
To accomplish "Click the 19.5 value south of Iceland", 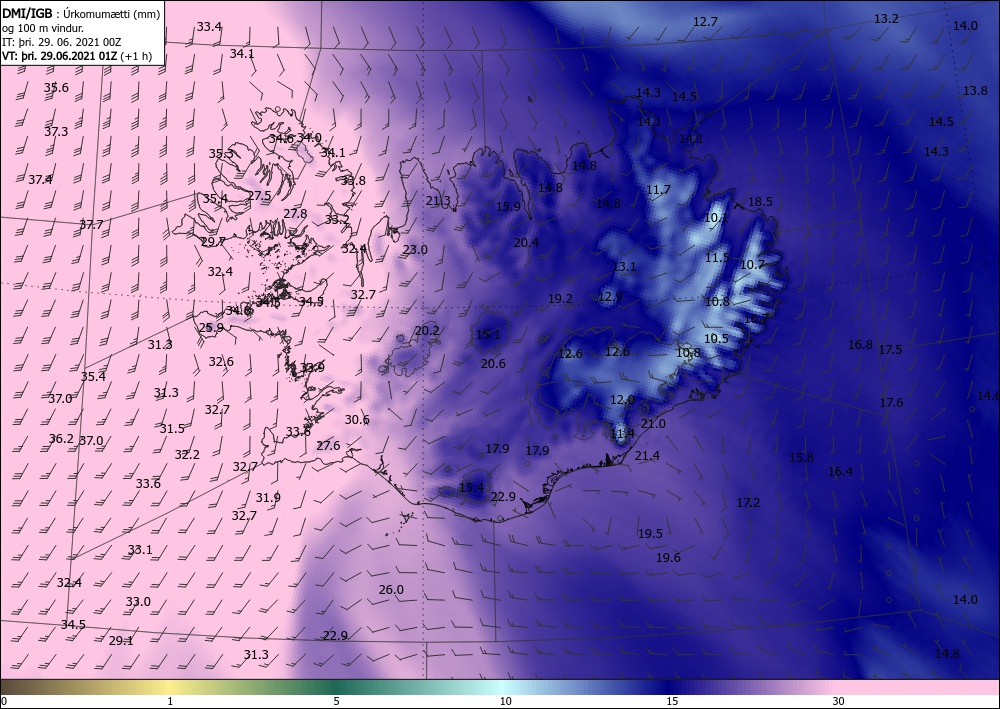I will 651,534.
